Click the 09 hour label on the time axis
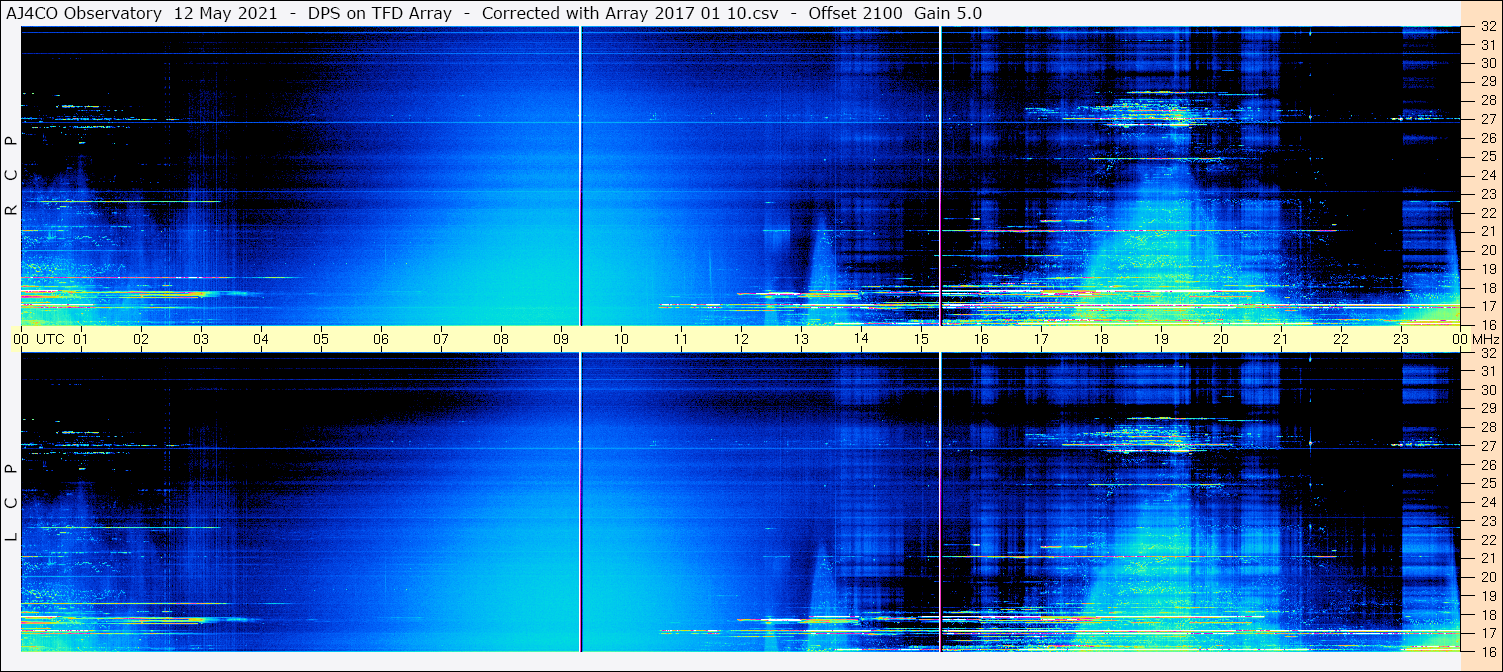Viewport: 1503px width, 672px height. pyautogui.click(x=561, y=339)
